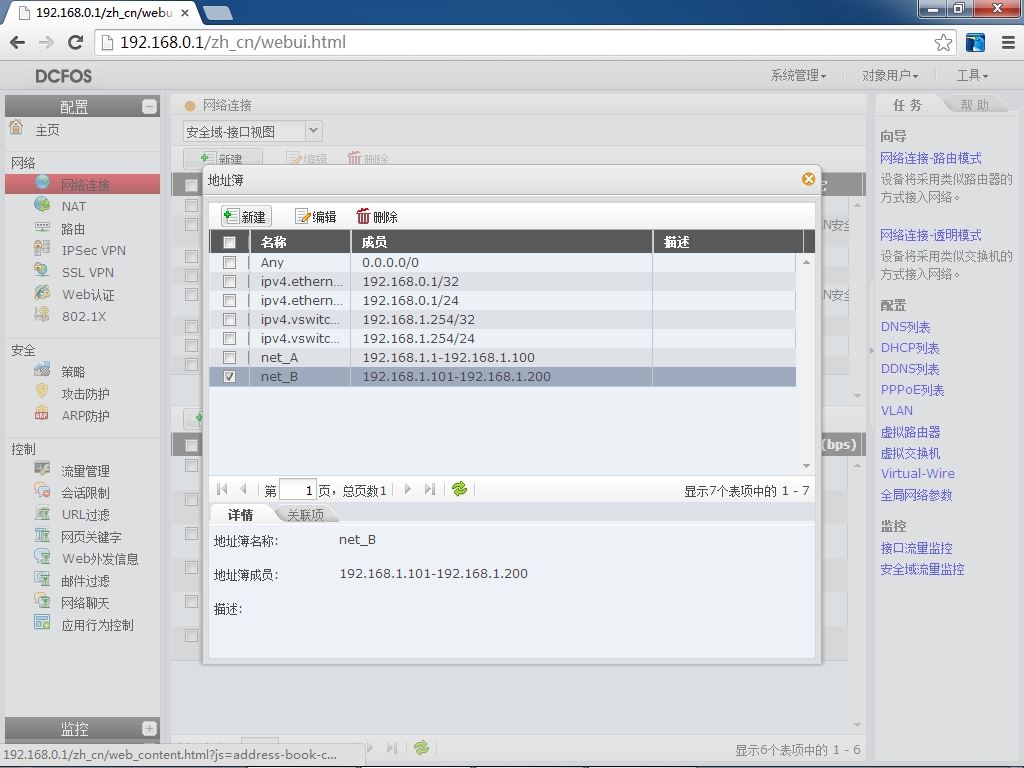Check the 192.168.0.1/32 row checkbox

coord(229,281)
